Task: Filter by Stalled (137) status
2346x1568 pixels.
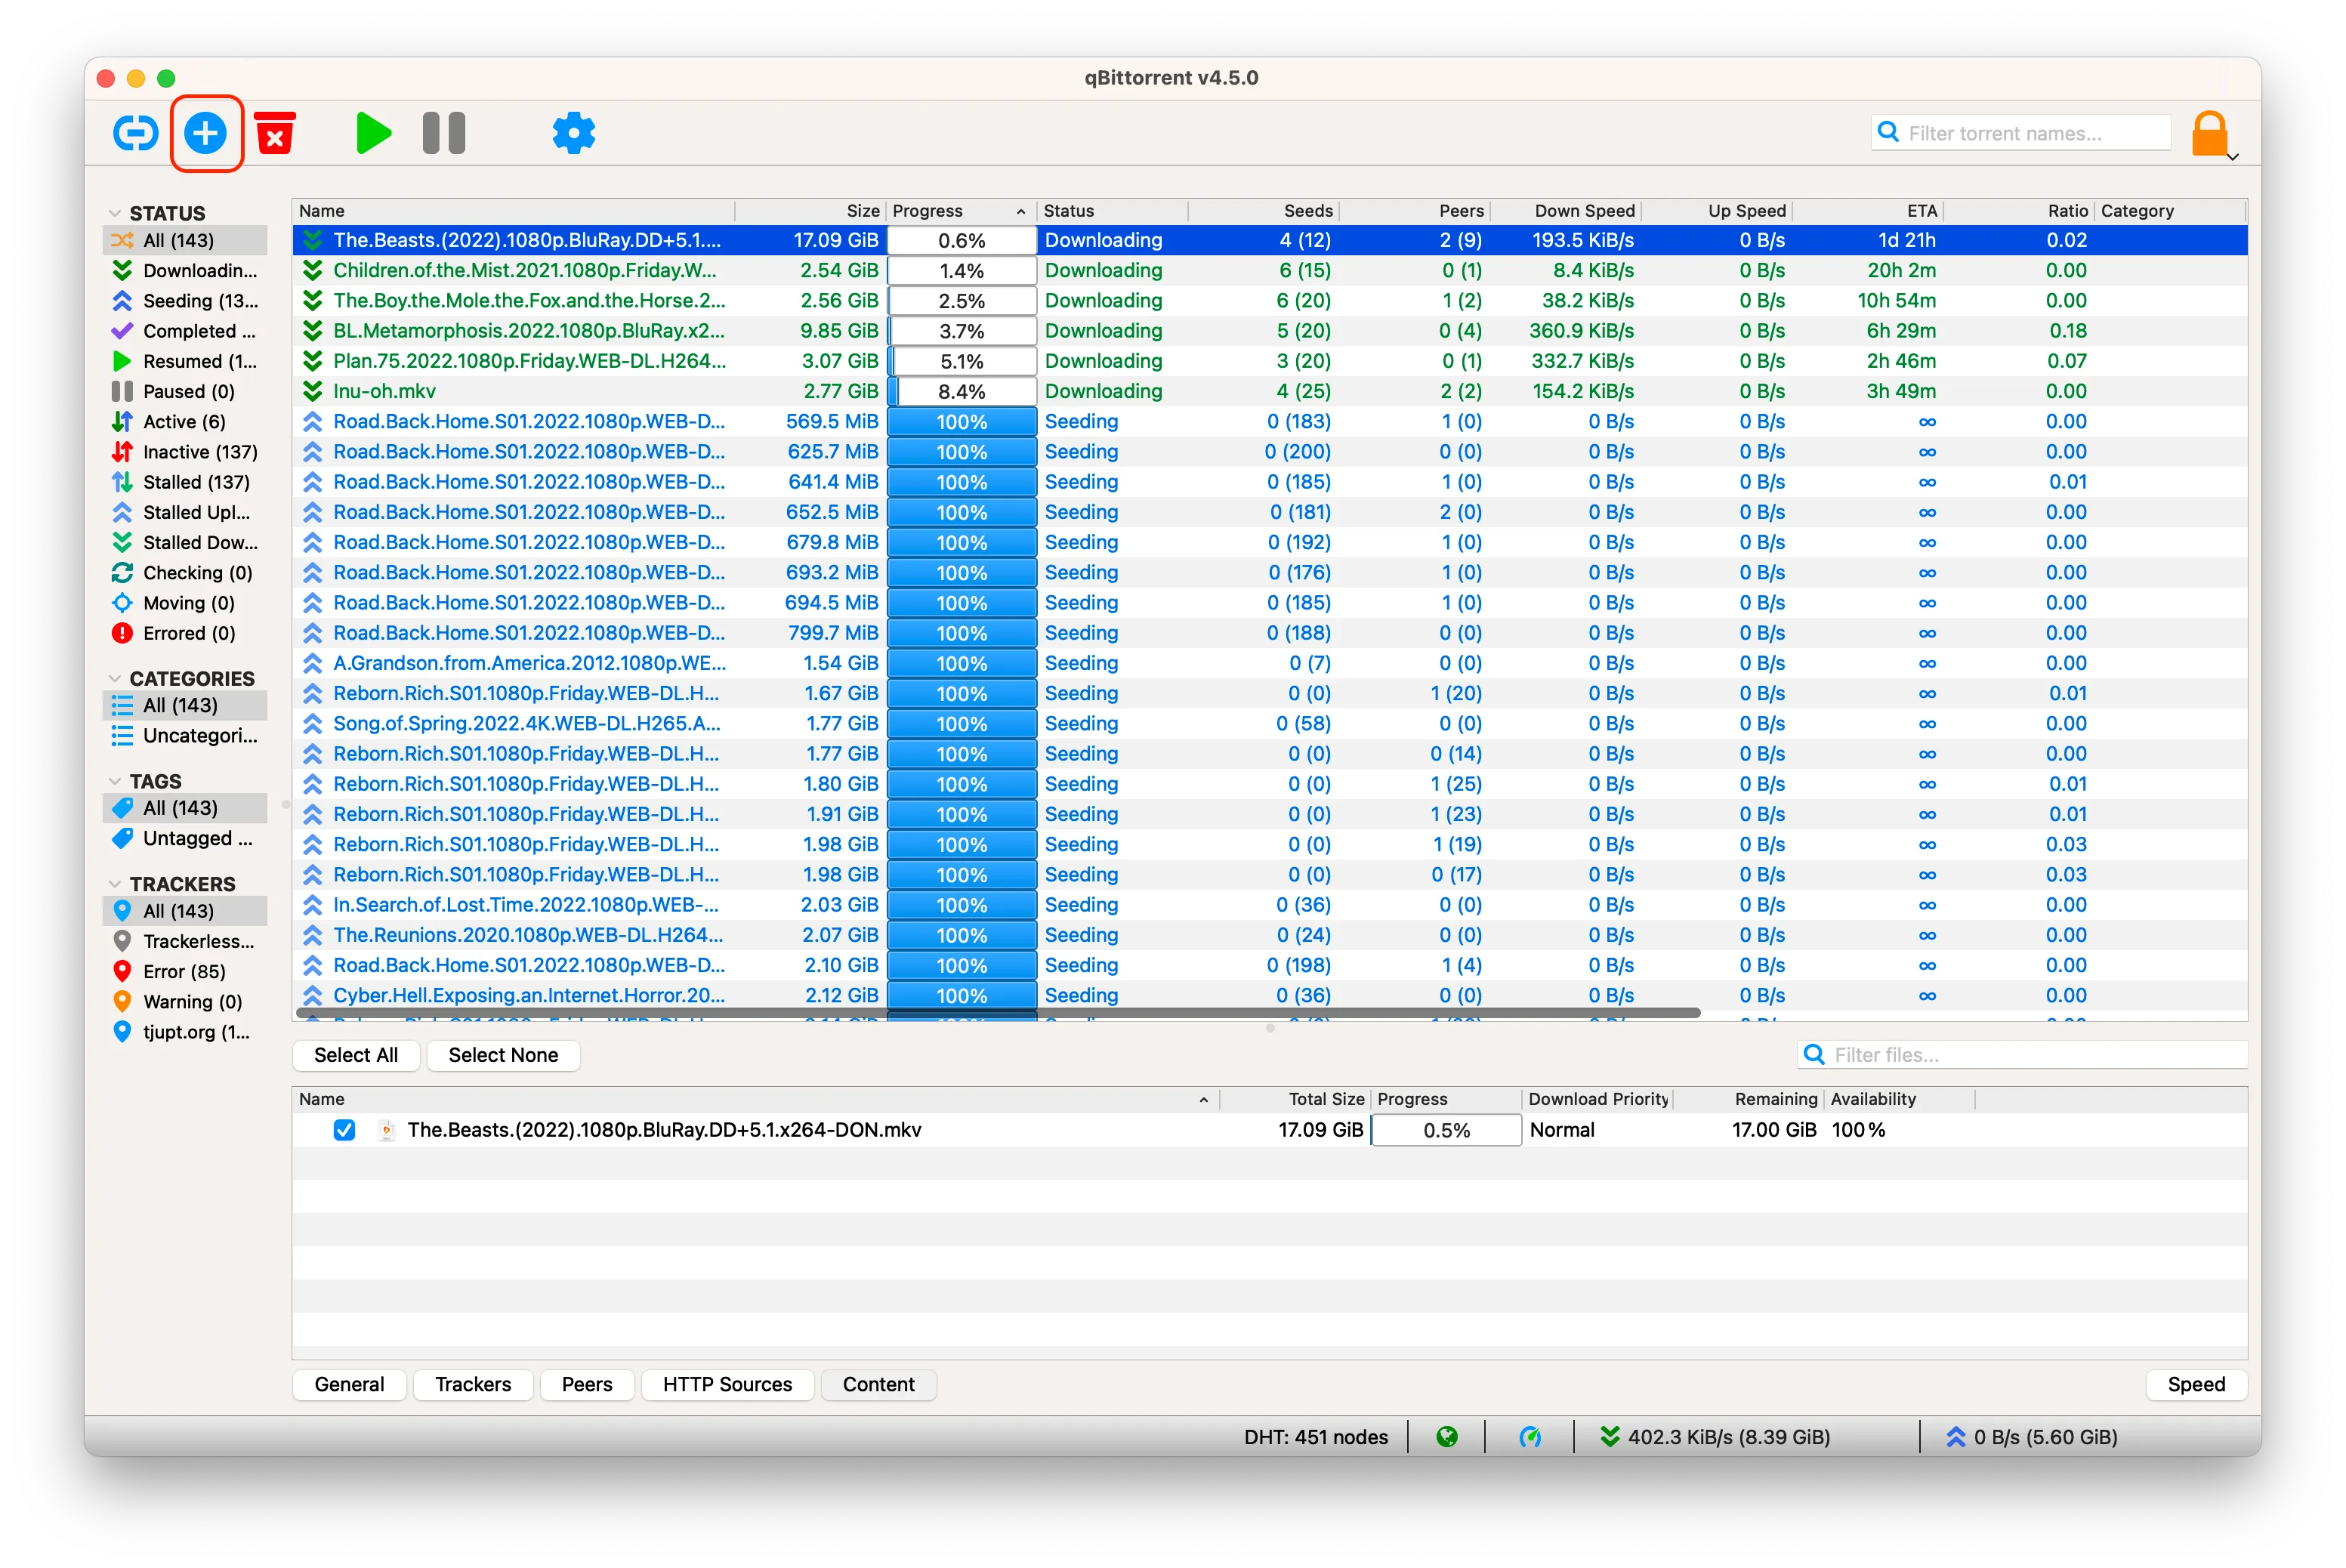Action: tap(185, 482)
